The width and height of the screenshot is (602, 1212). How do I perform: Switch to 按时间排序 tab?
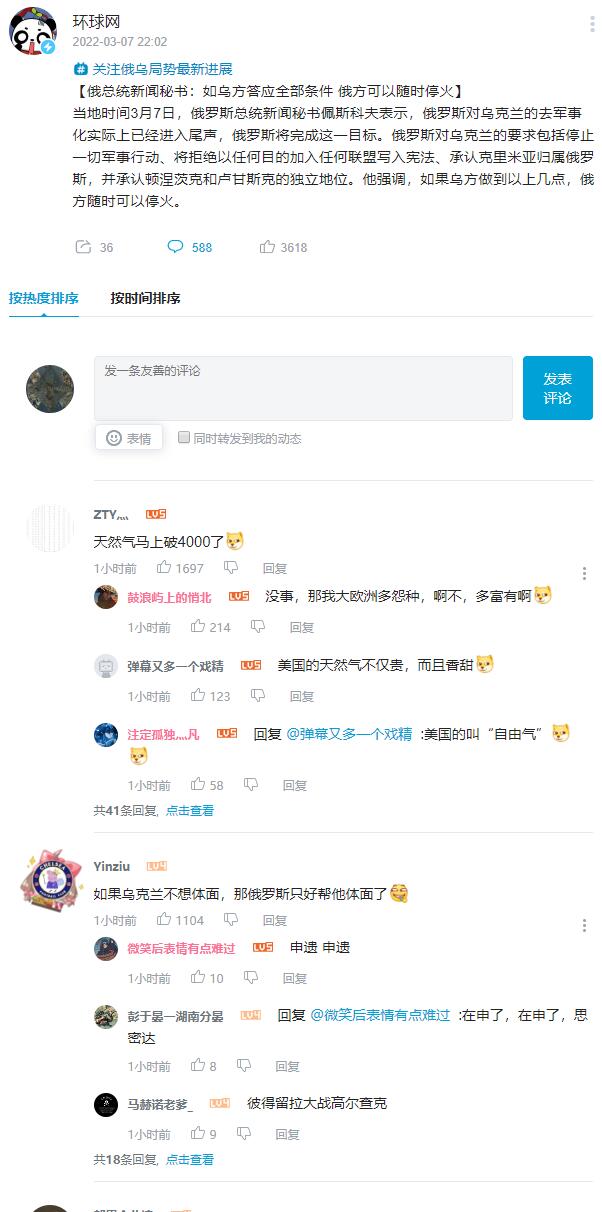tap(145, 298)
